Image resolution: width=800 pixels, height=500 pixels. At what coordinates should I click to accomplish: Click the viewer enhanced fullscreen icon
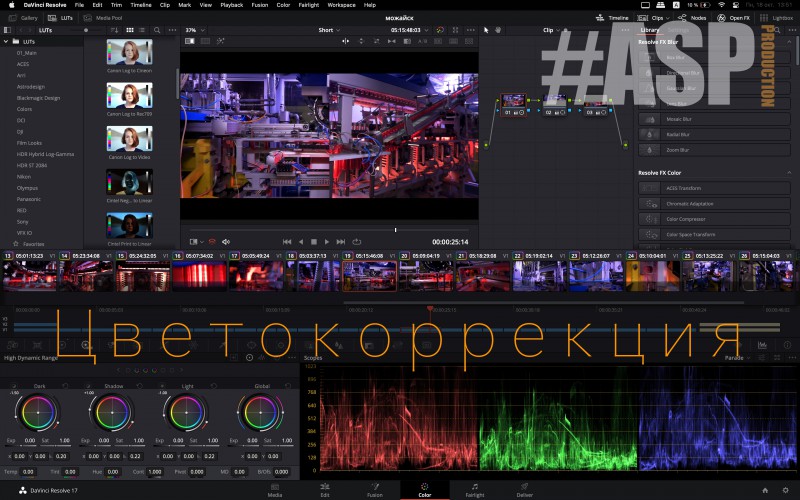pyautogui.click(x=456, y=30)
